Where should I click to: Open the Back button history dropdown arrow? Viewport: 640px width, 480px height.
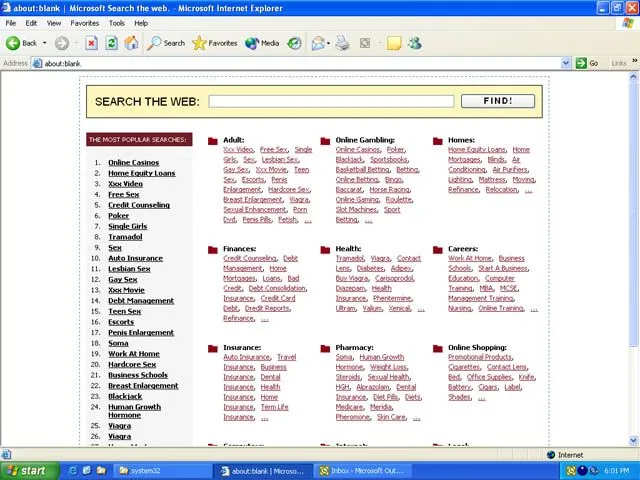(44, 43)
